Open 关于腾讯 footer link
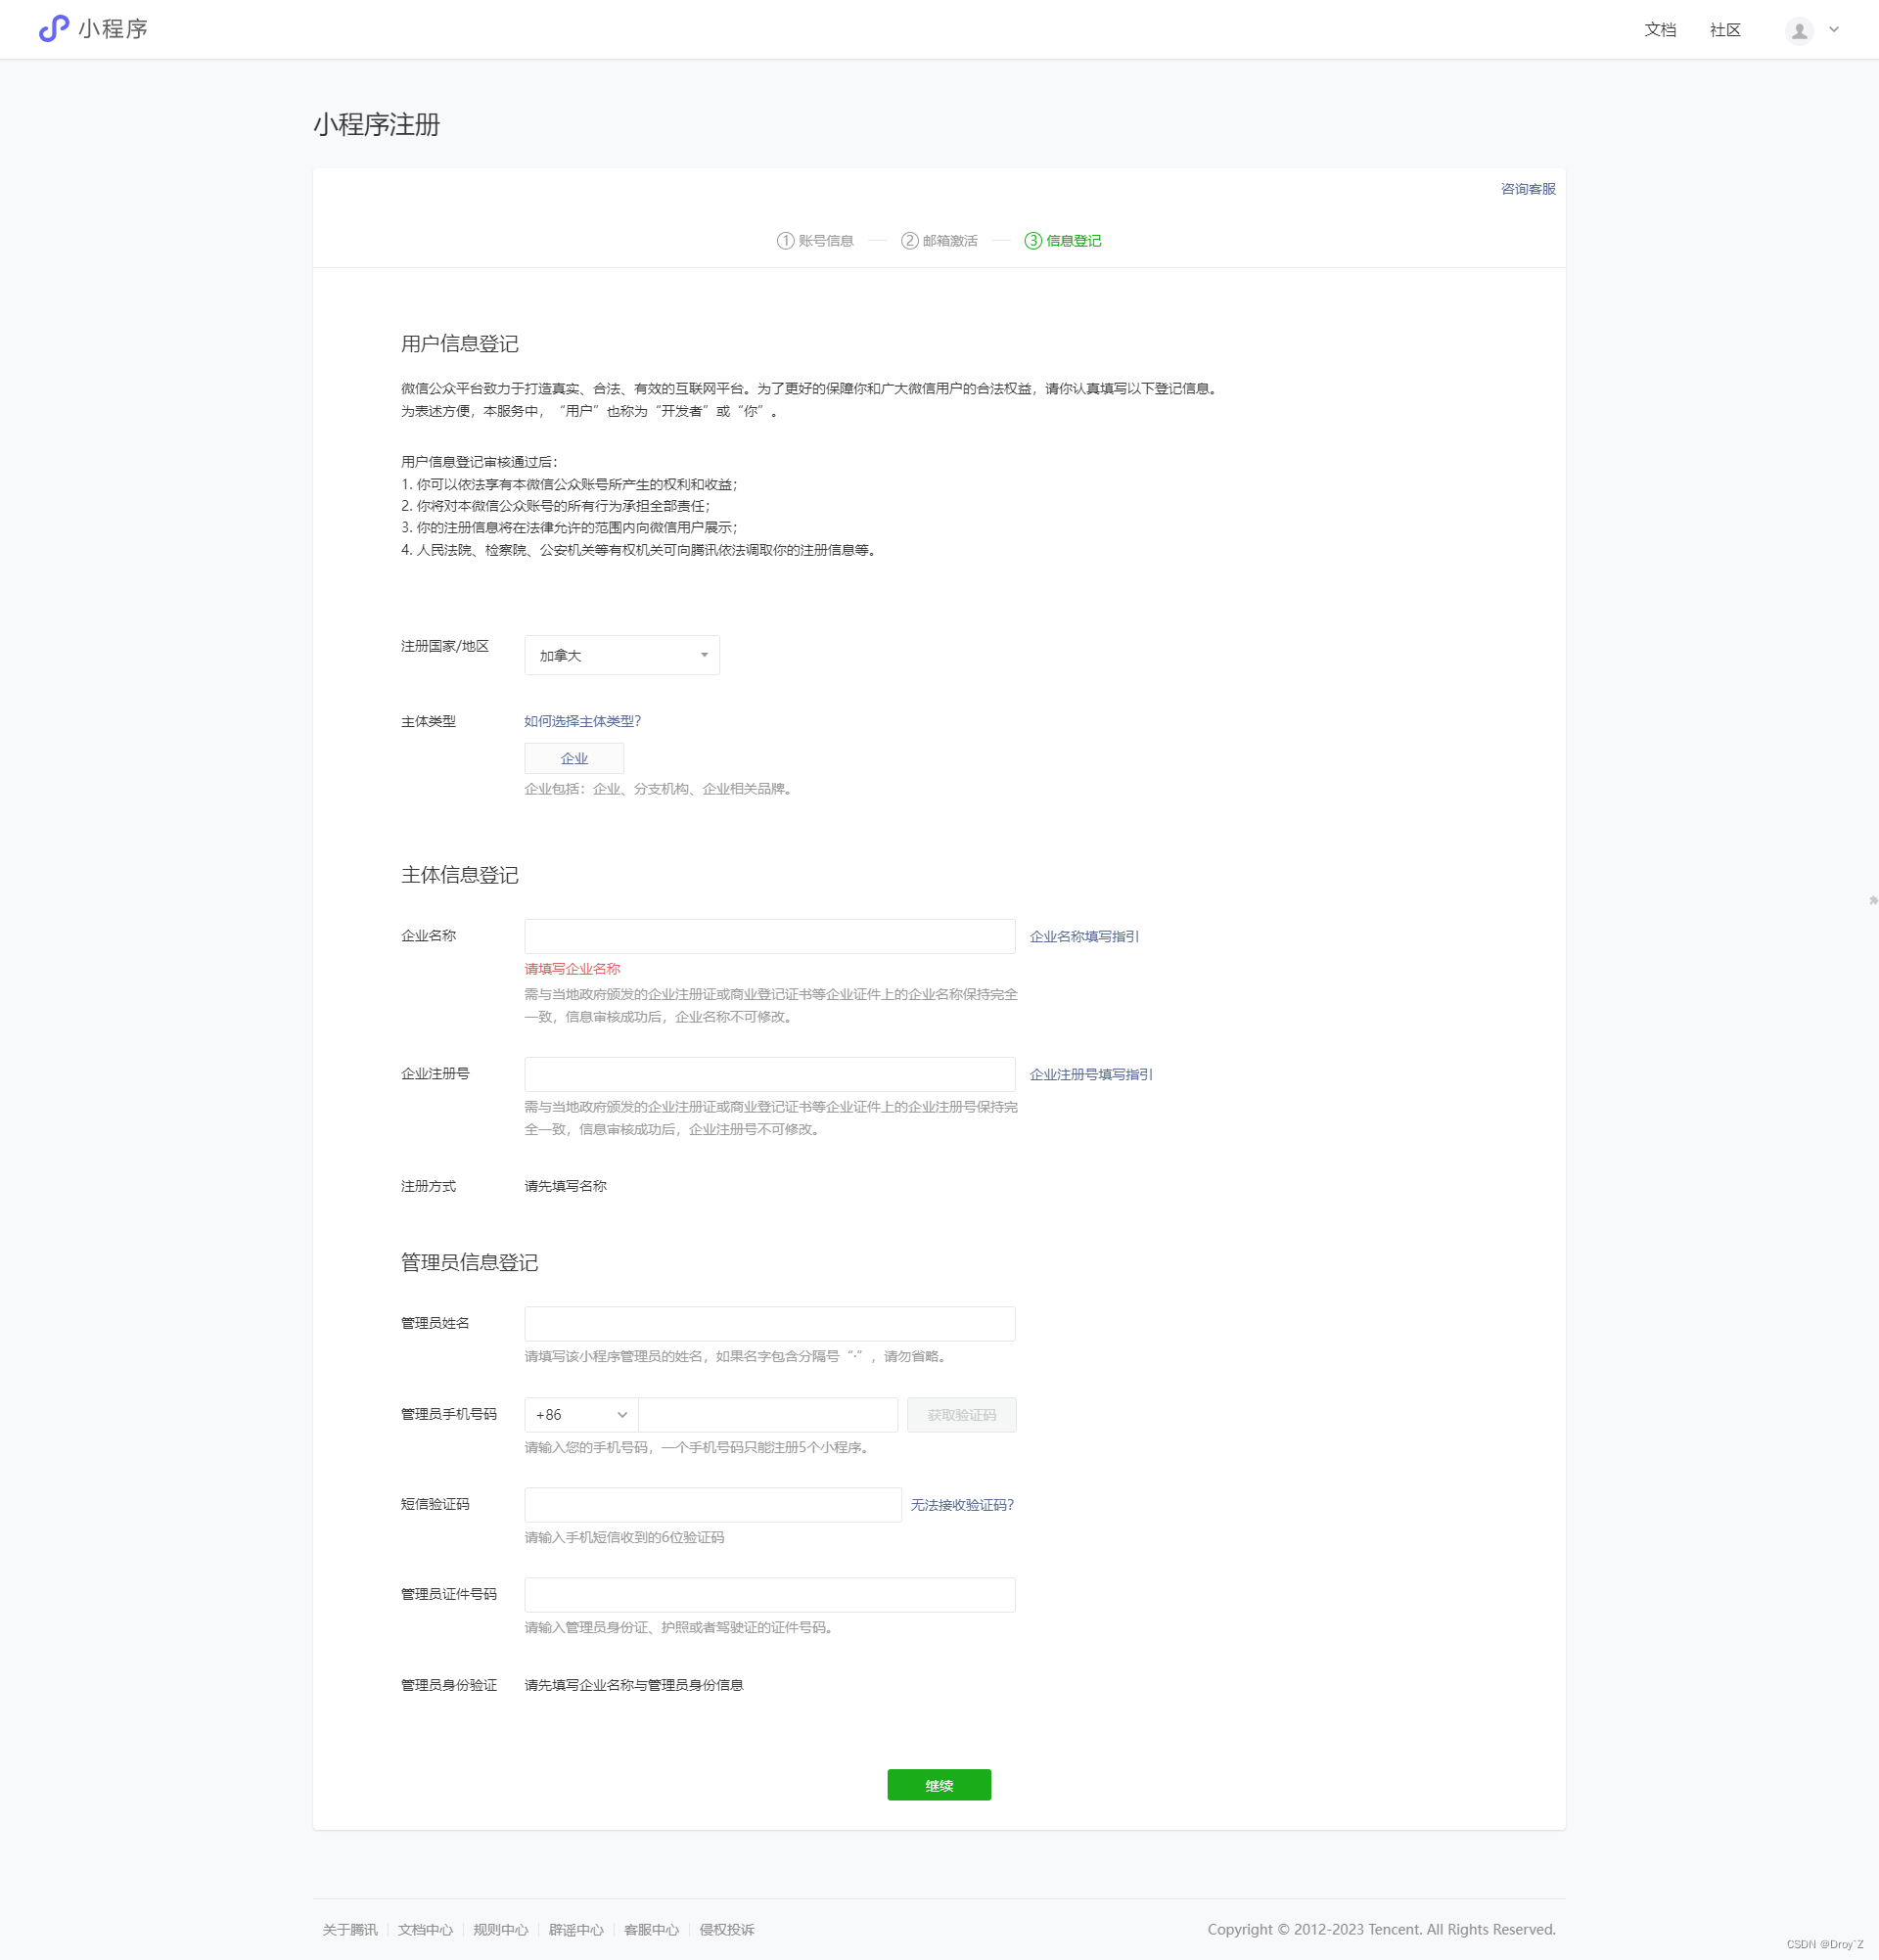The width and height of the screenshot is (1879, 1960). (x=350, y=1930)
